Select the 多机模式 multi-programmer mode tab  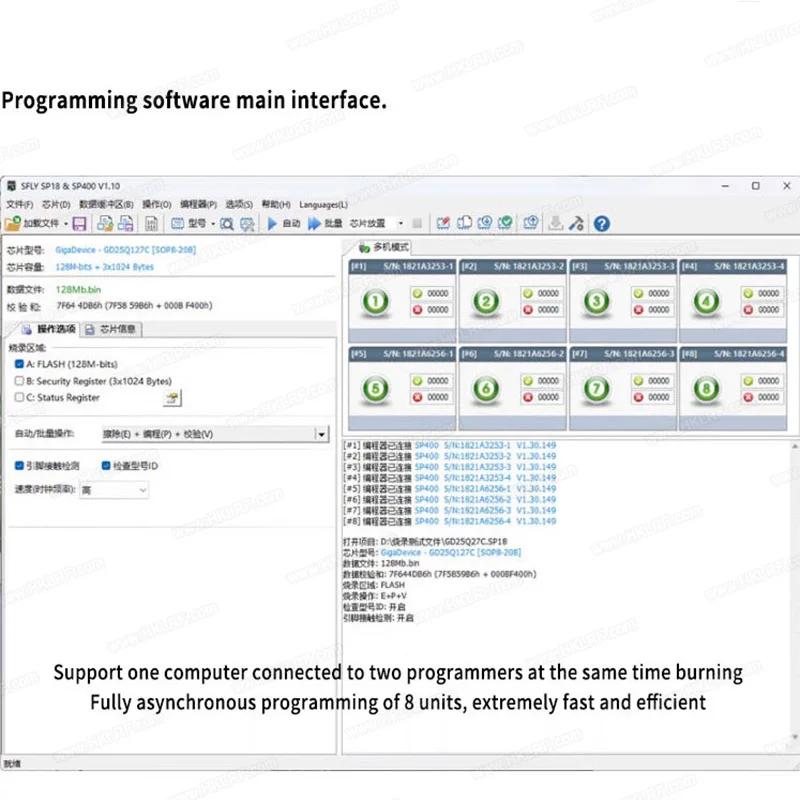click(384, 247)
